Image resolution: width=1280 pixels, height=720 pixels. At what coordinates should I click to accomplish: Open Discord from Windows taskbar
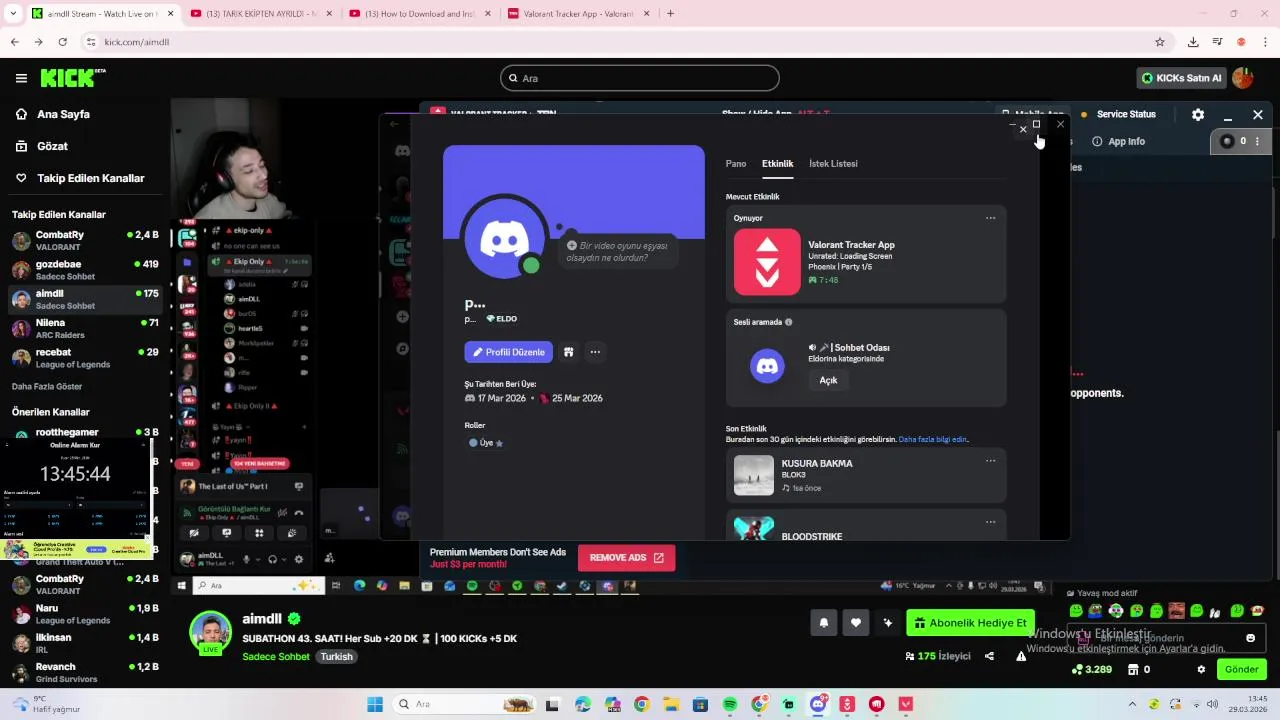click(818, 704)
